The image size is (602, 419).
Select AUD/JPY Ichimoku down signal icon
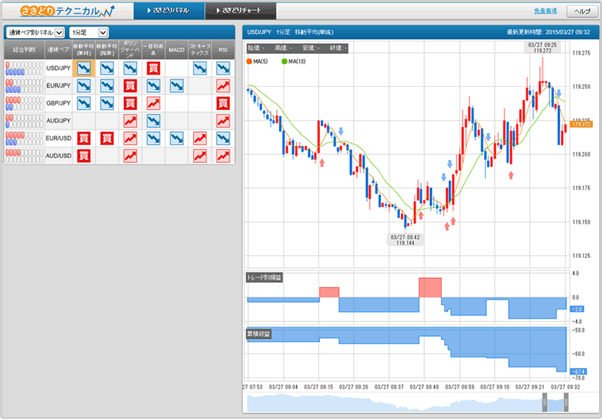(x=153, y=121)
